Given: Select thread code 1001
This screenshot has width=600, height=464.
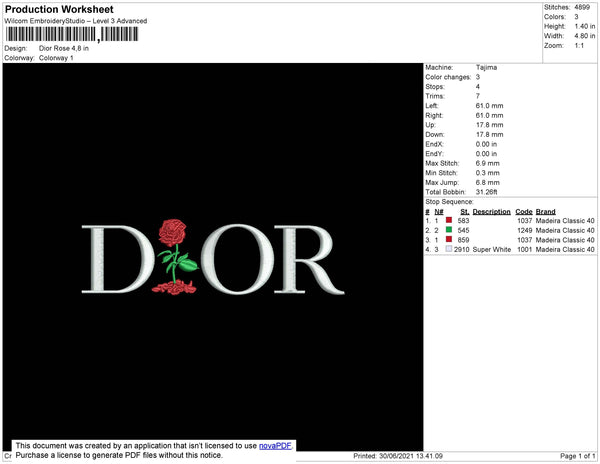Looking at the screenshot, I should [x=525, y=249].
